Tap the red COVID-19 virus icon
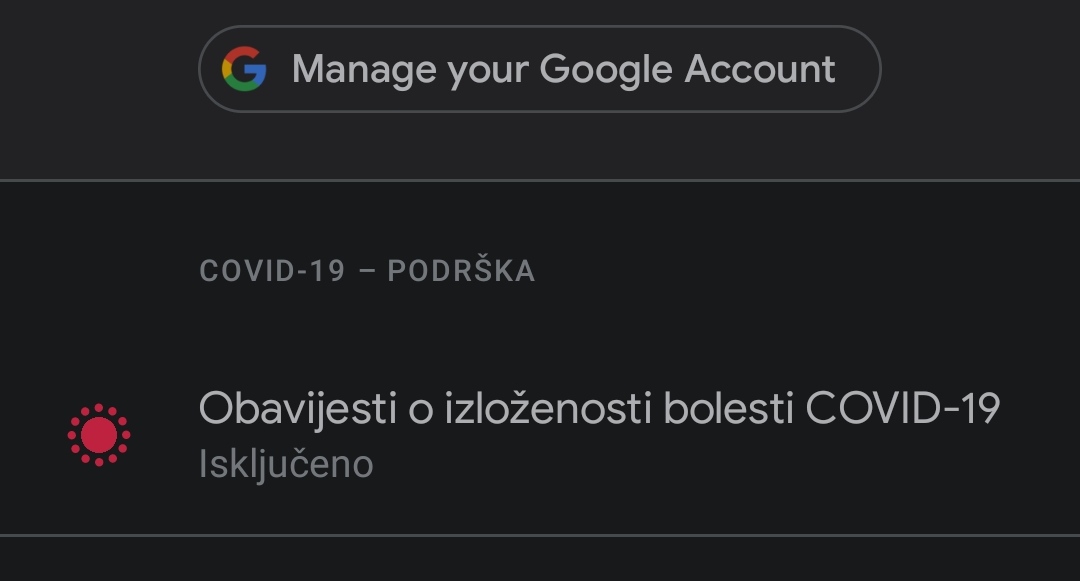Viewport: 1080px width, 581px height. pos(99,435)
